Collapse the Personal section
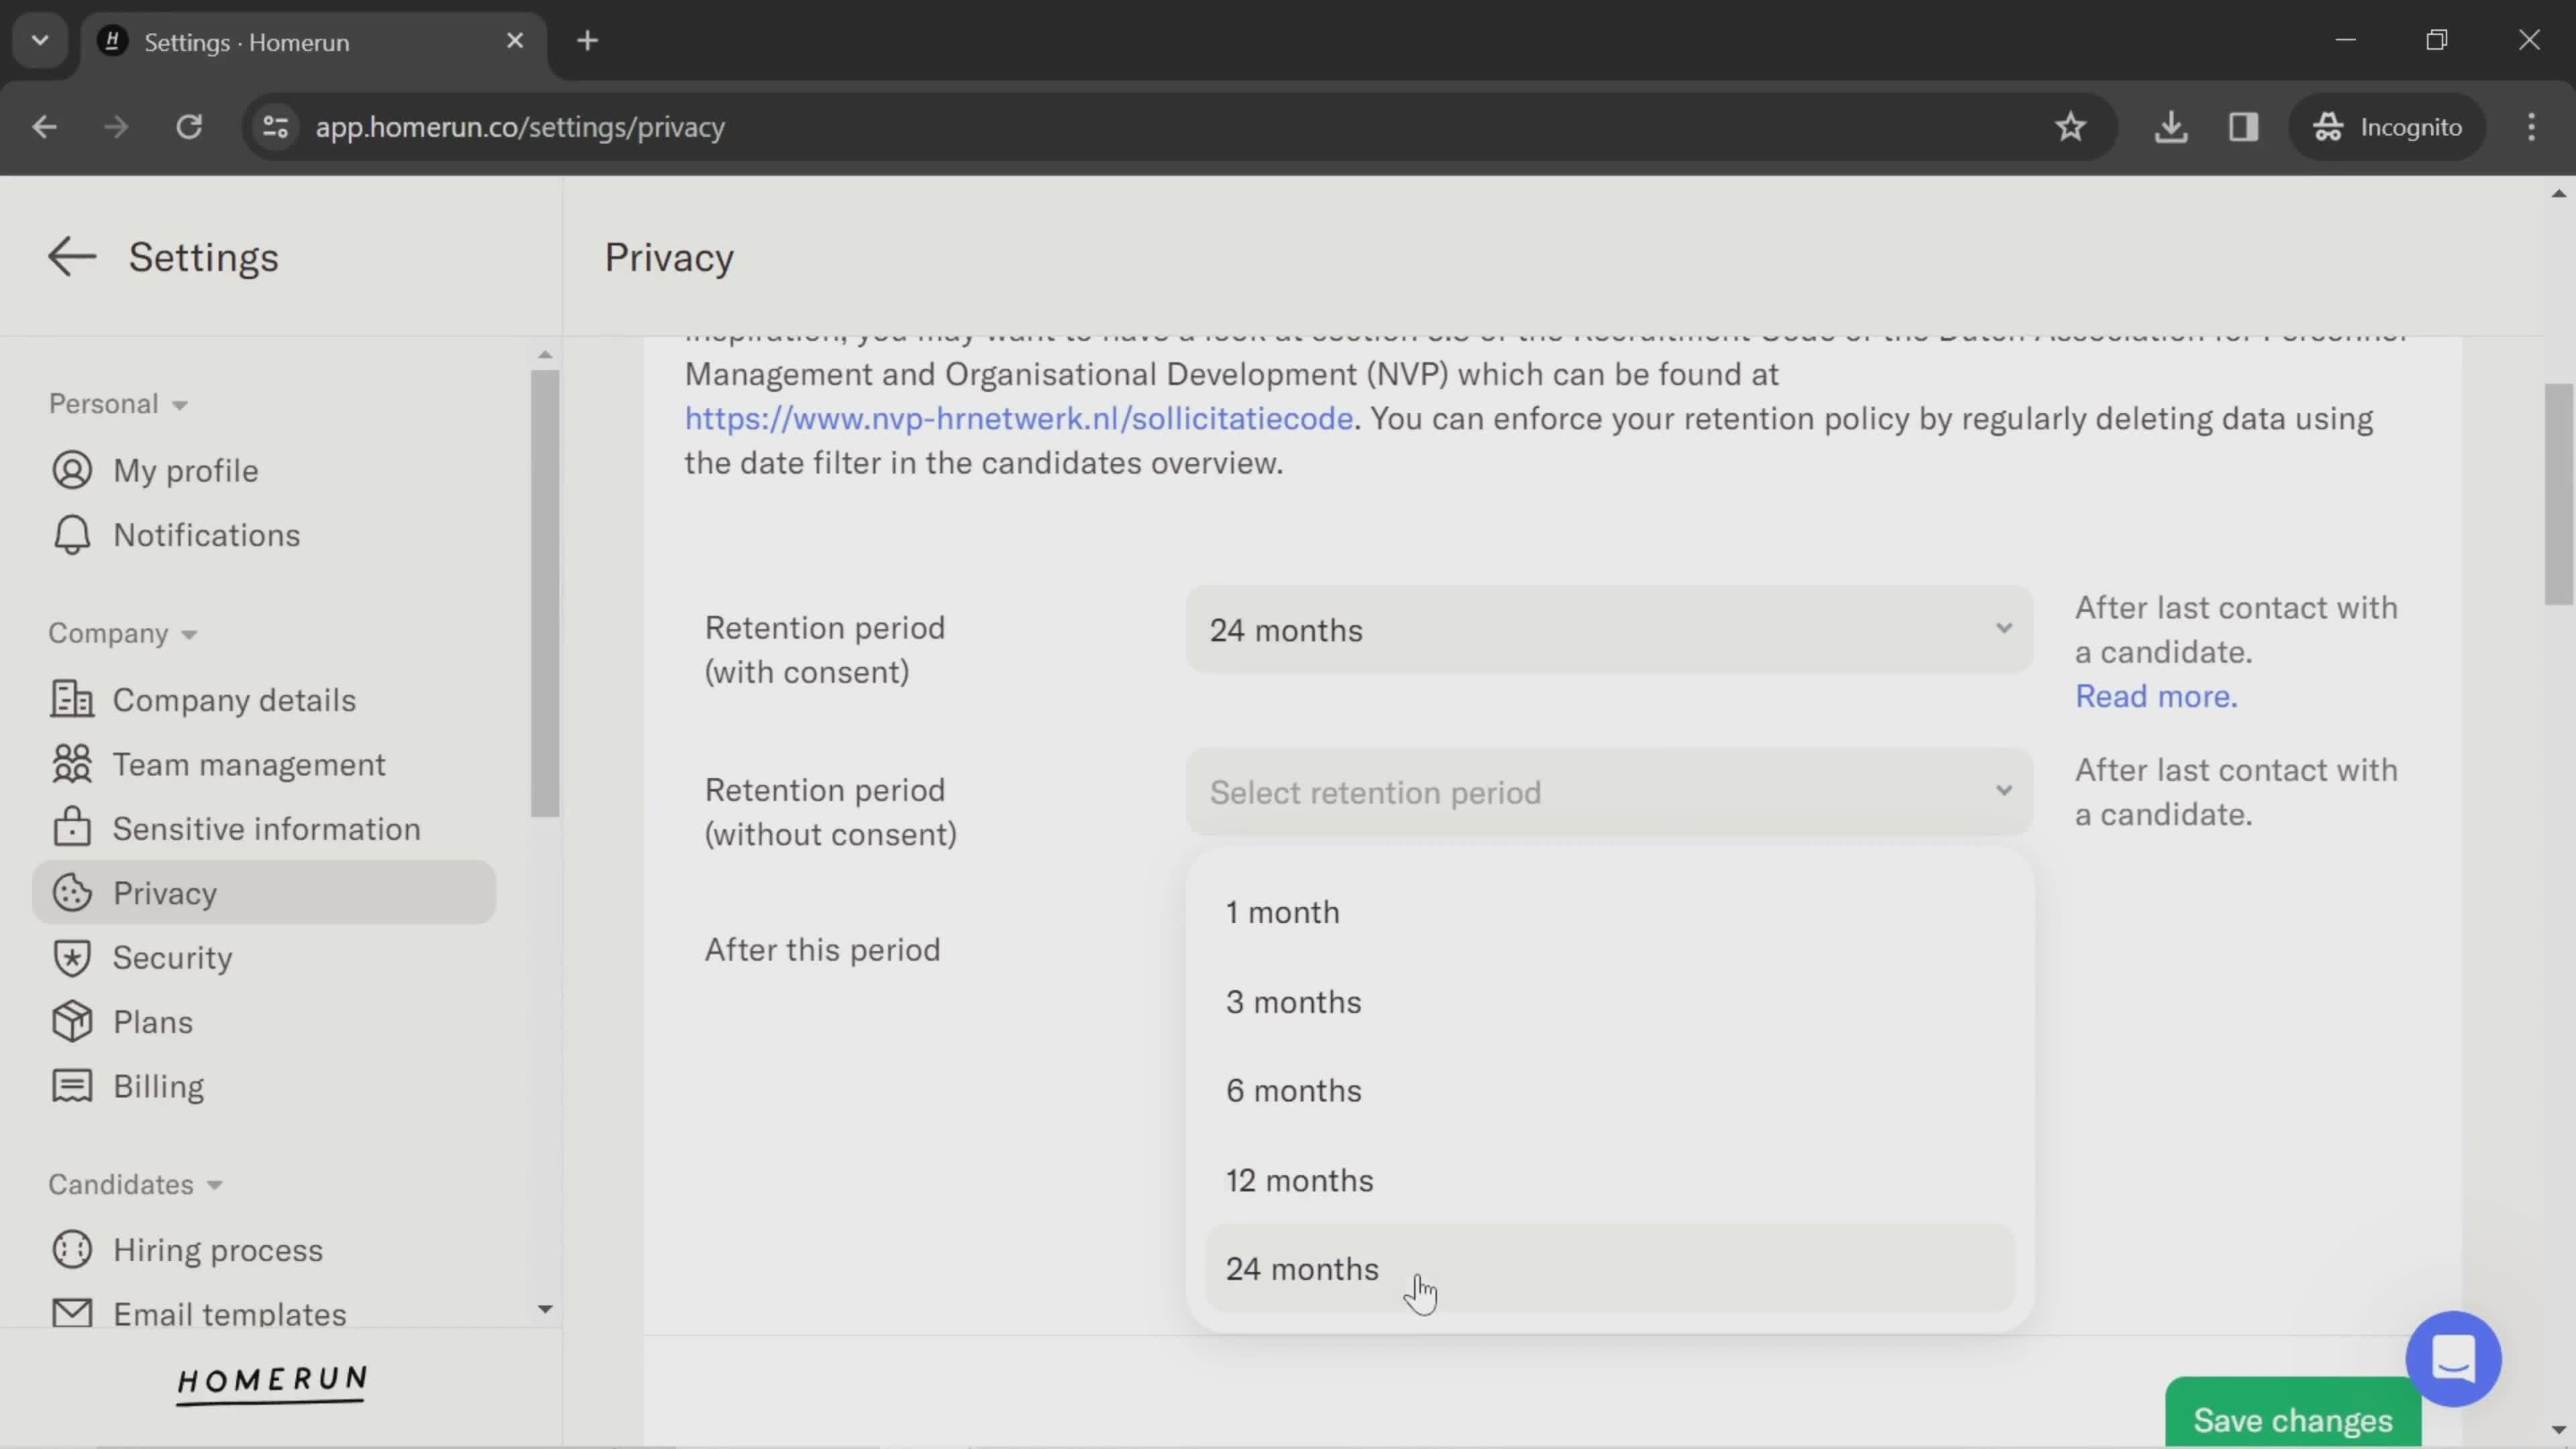2576x1449 pixels. (x=118, y=404)
